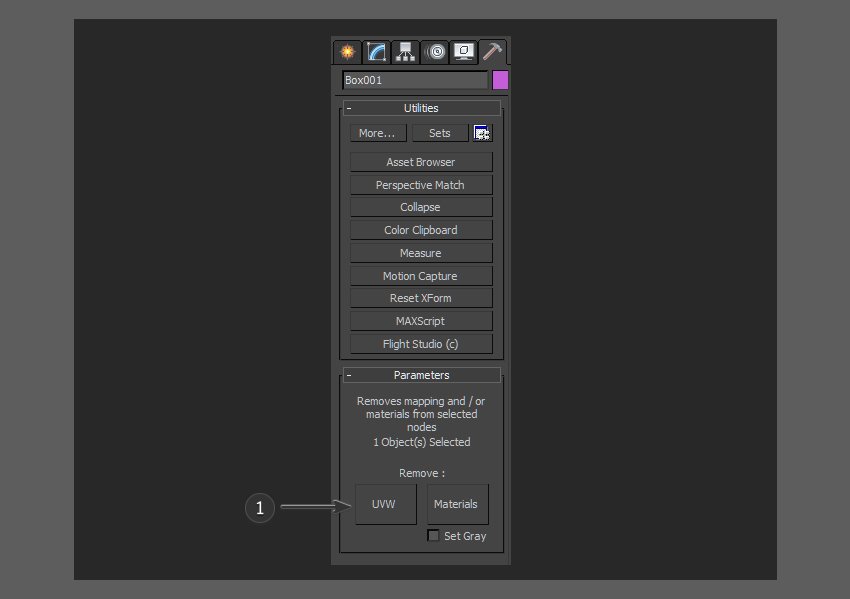Image resolution: width=850 pixels, height=599 pixels.
Task: Click the Box001 object name field
Action: point(414,80)
